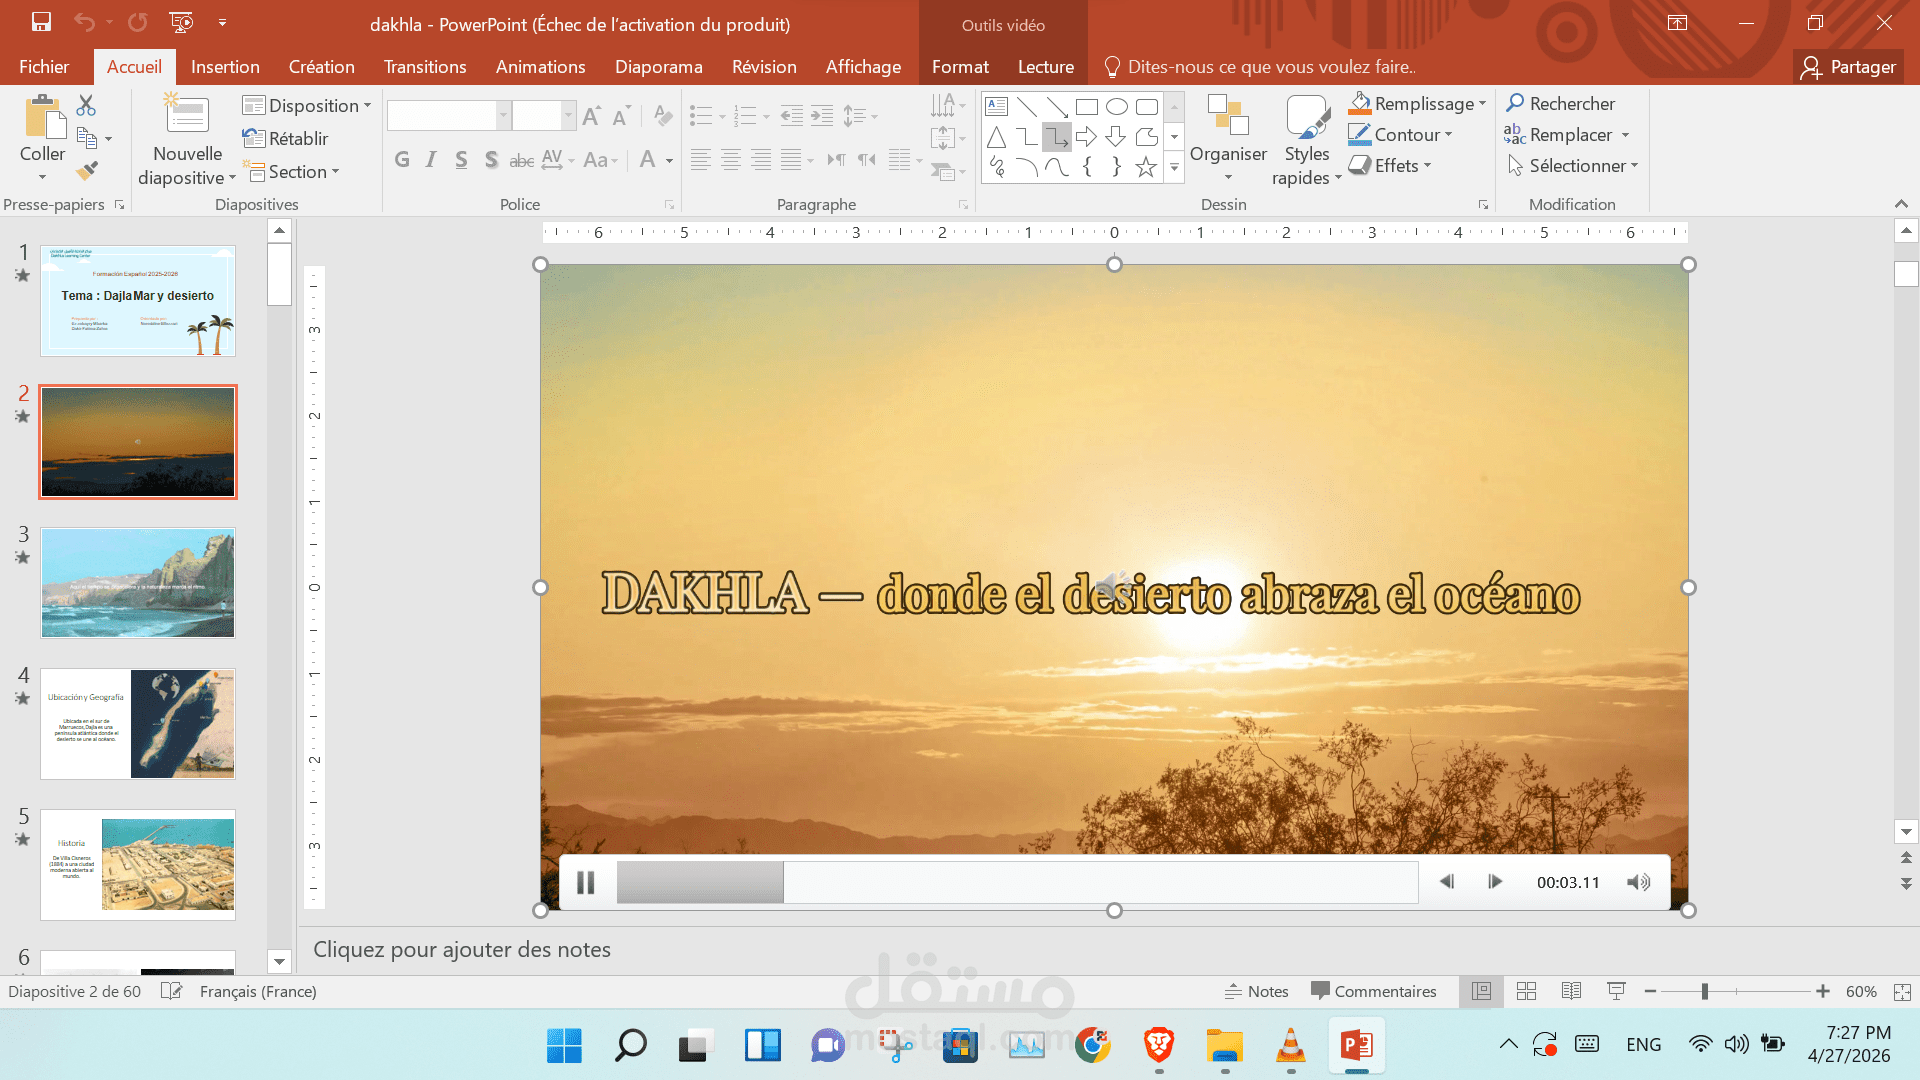
Task: Step the video backward
Action: 1446,882
